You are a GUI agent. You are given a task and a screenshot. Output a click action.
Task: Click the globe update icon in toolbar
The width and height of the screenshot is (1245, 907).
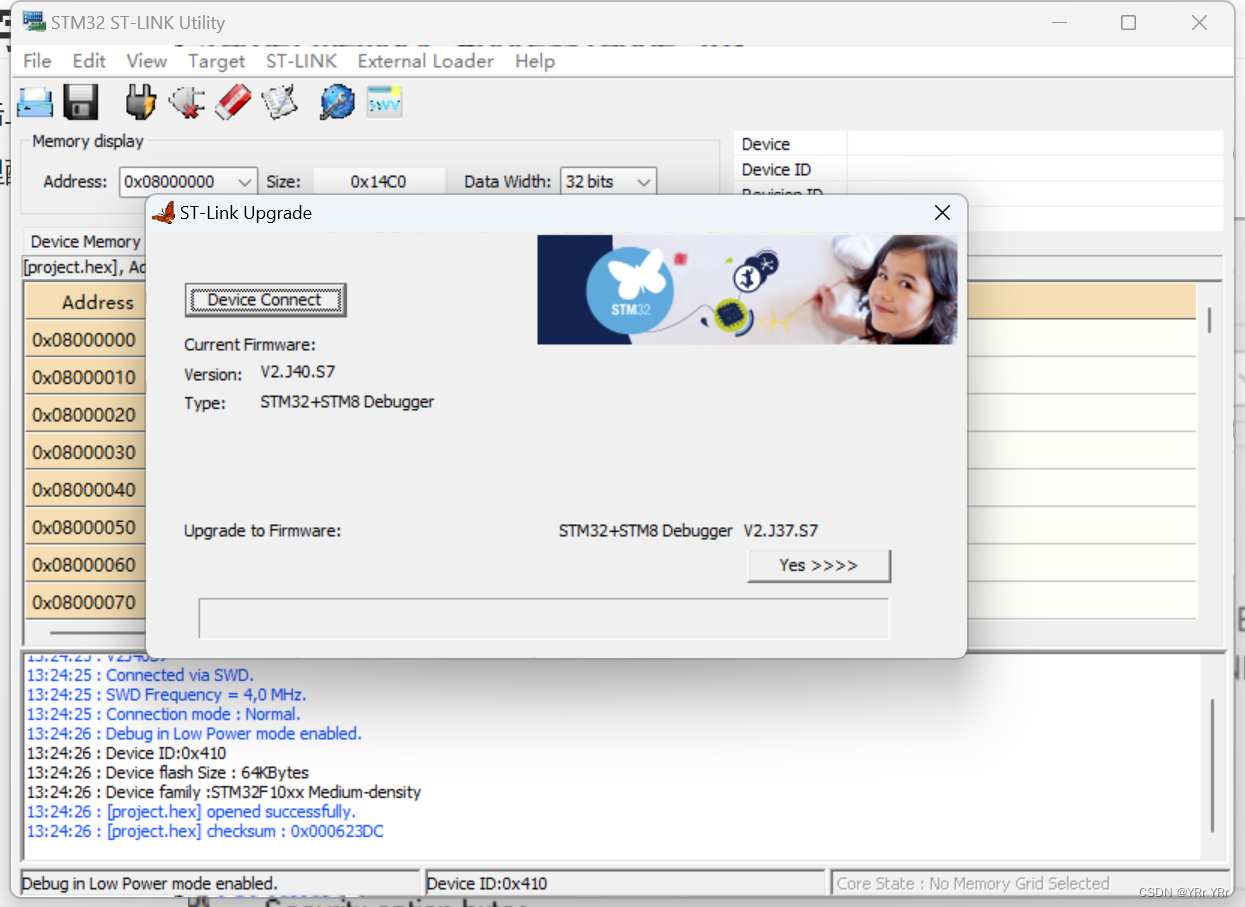tap(337, 102)
